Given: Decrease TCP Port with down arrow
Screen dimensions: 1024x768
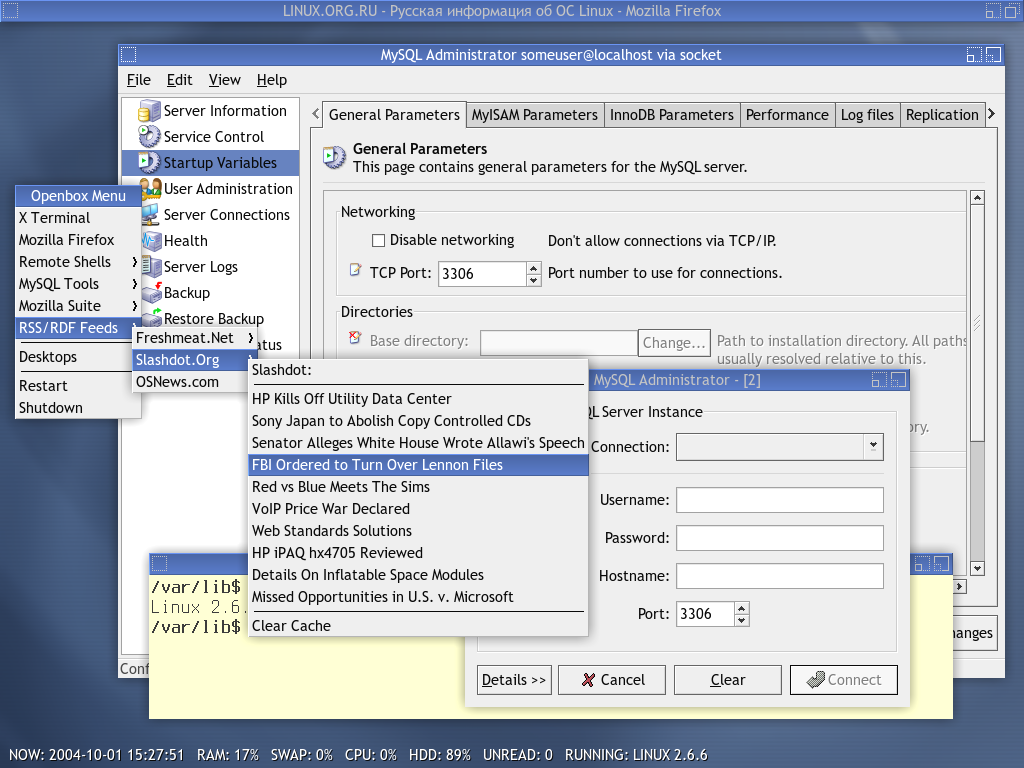Looking at the screenshot, I should 534,280.
